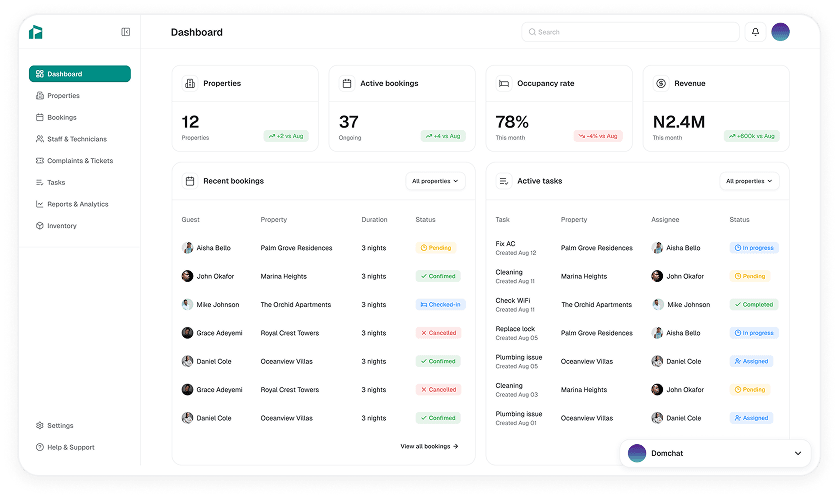
Task: Collapse the sidebar panel icon
Action: 126,32
